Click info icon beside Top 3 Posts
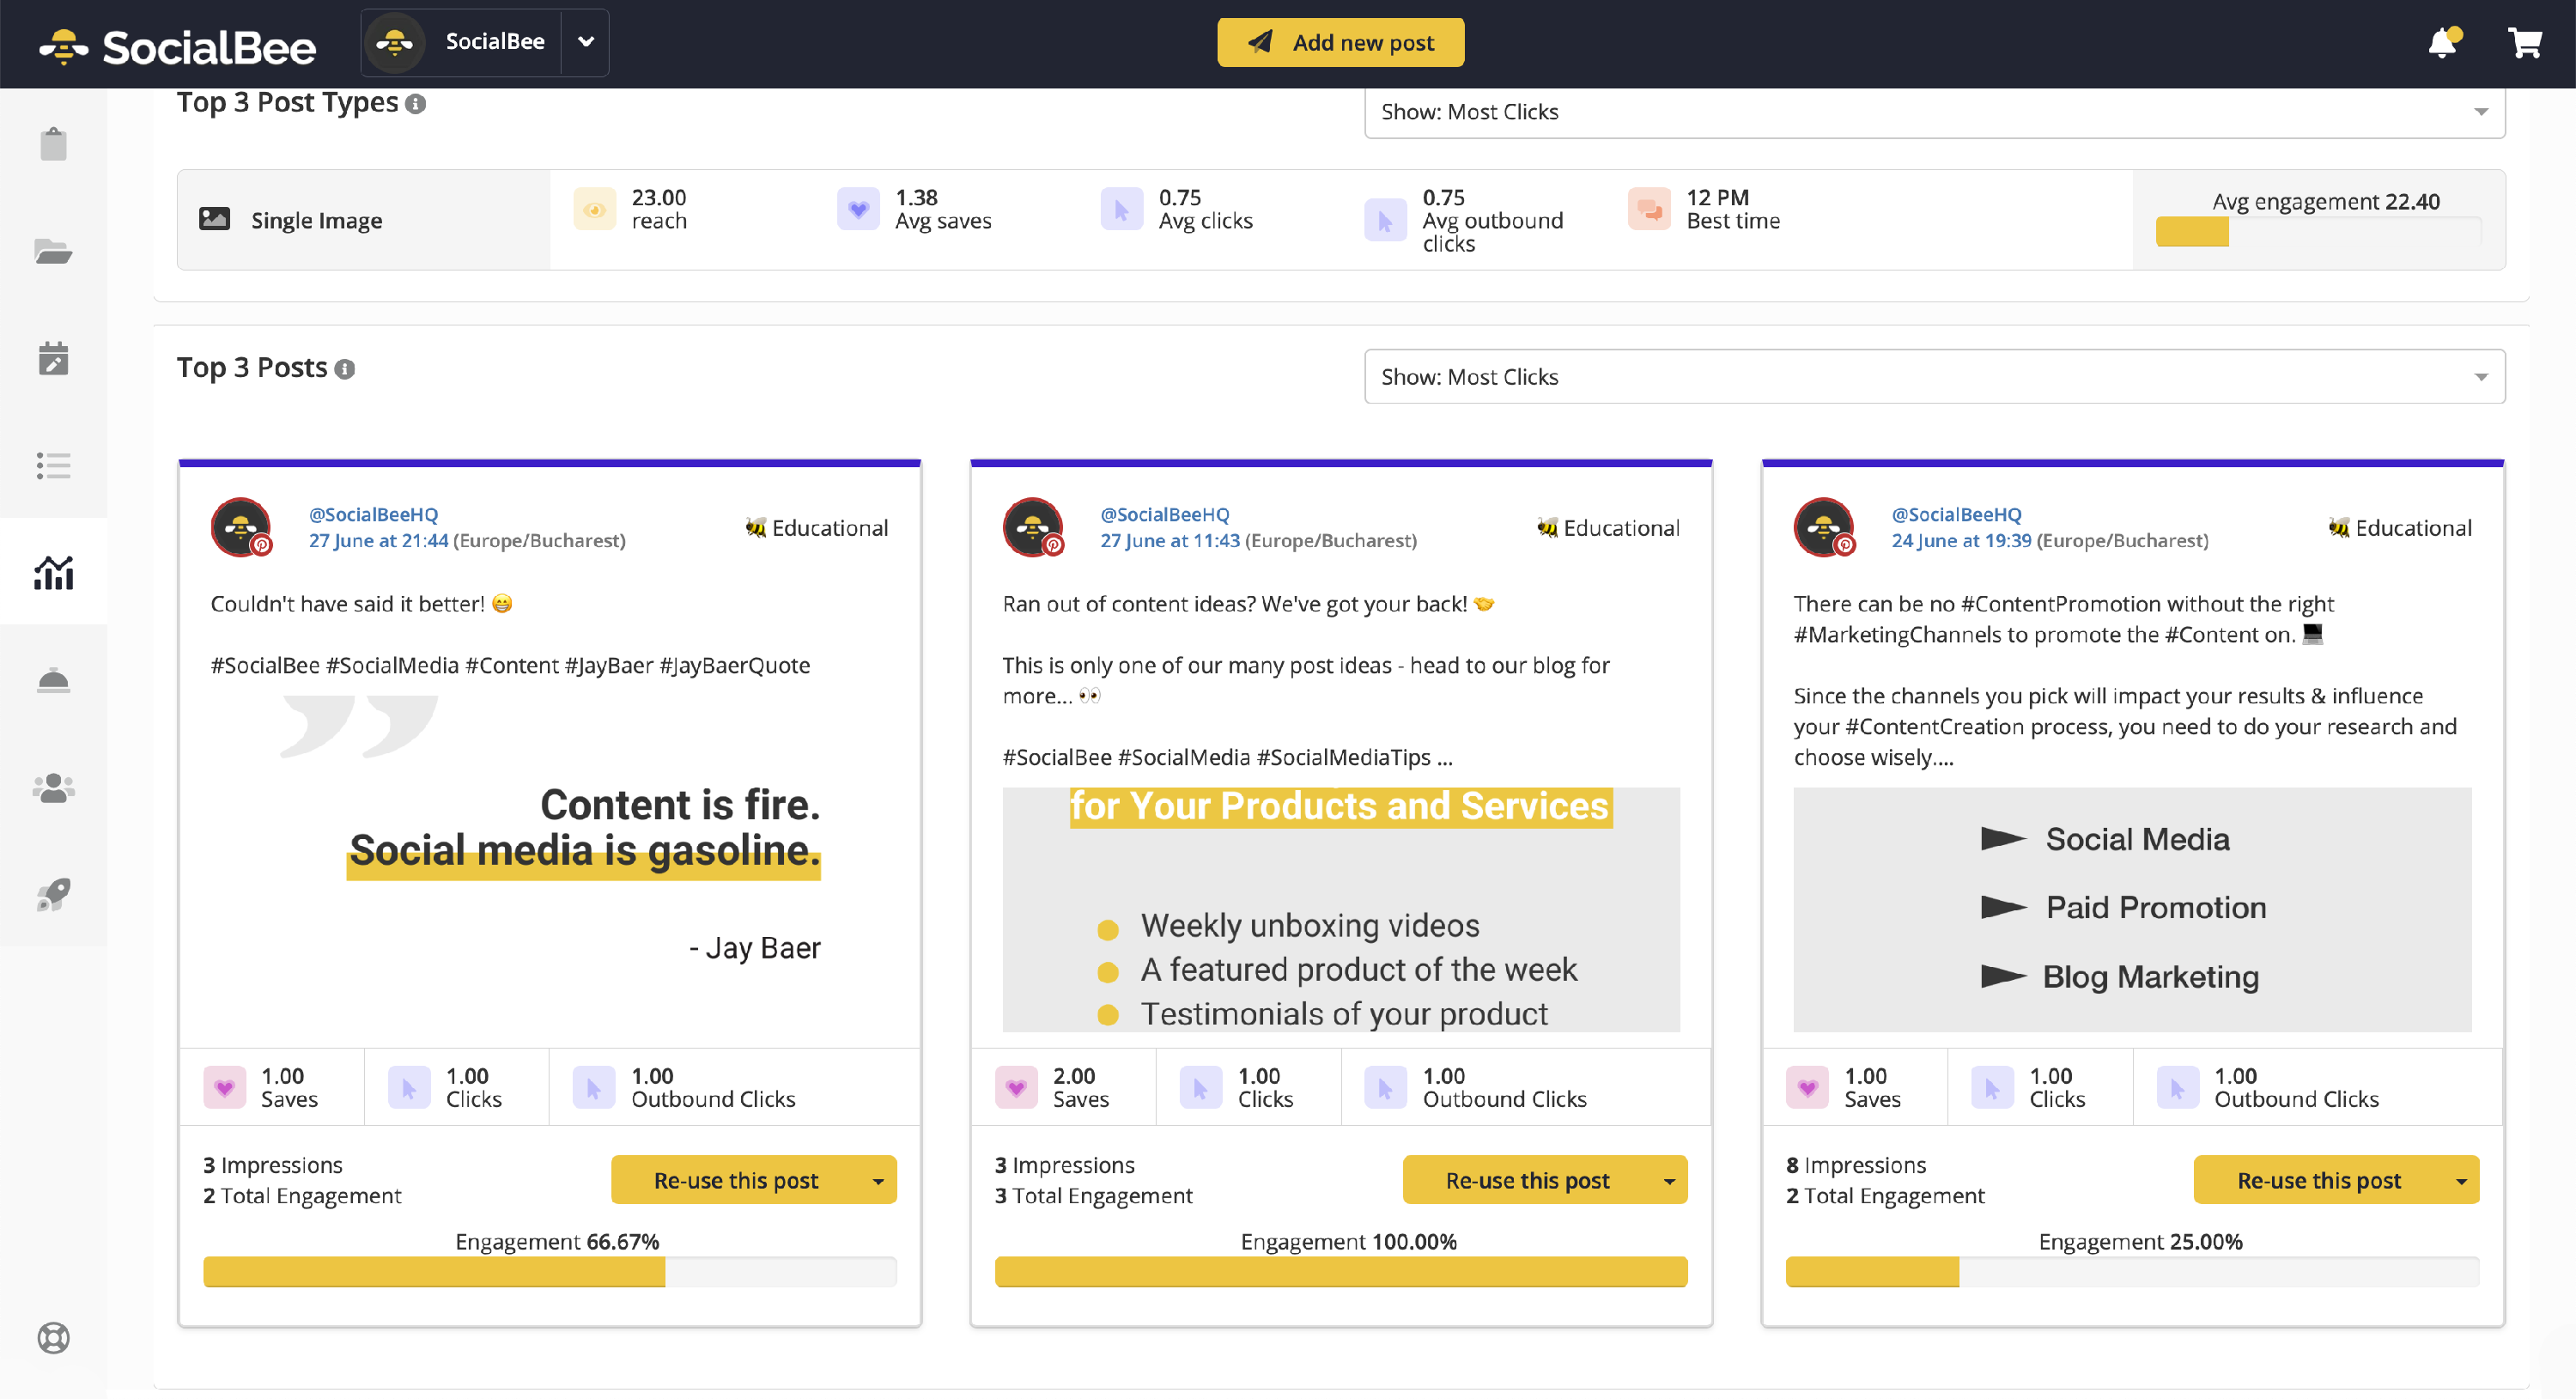The height and width of the screenshot is (1399, 2576). click(345, 369)
